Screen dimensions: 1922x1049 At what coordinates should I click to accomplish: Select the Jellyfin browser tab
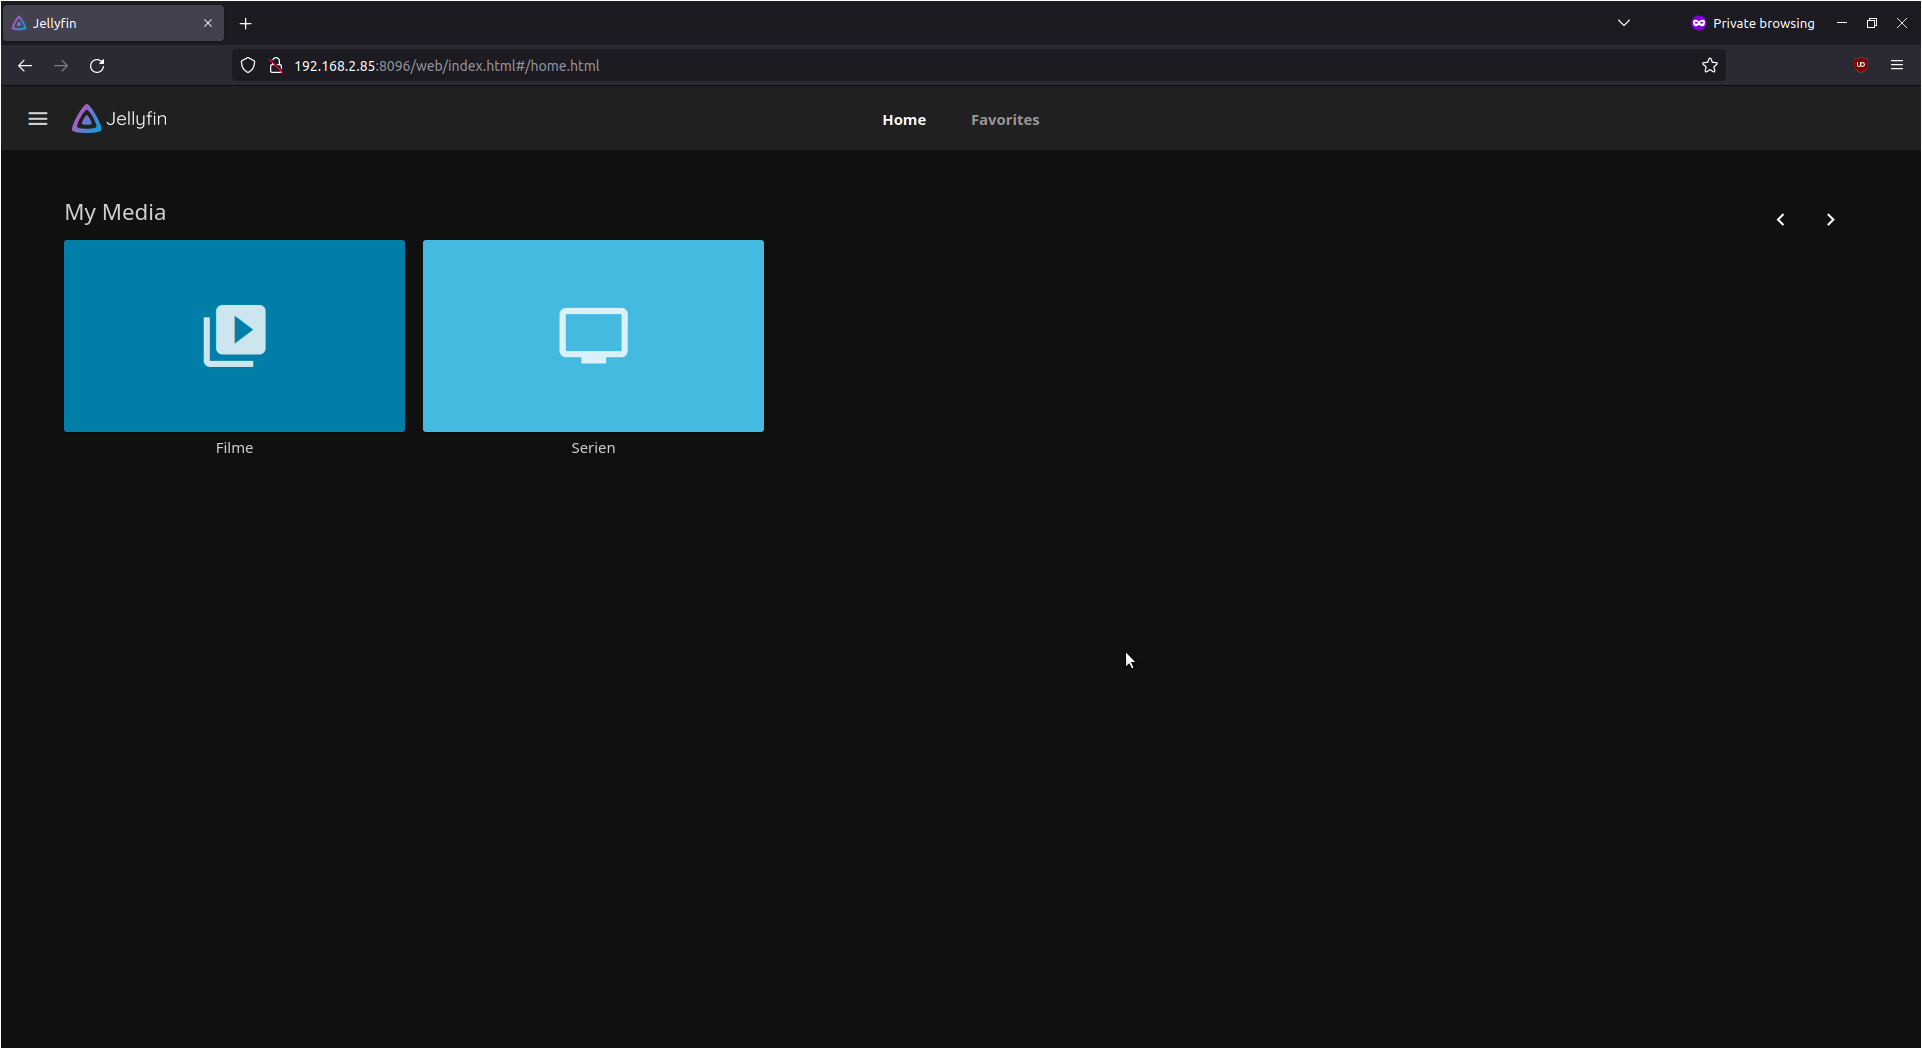(113, 23)
